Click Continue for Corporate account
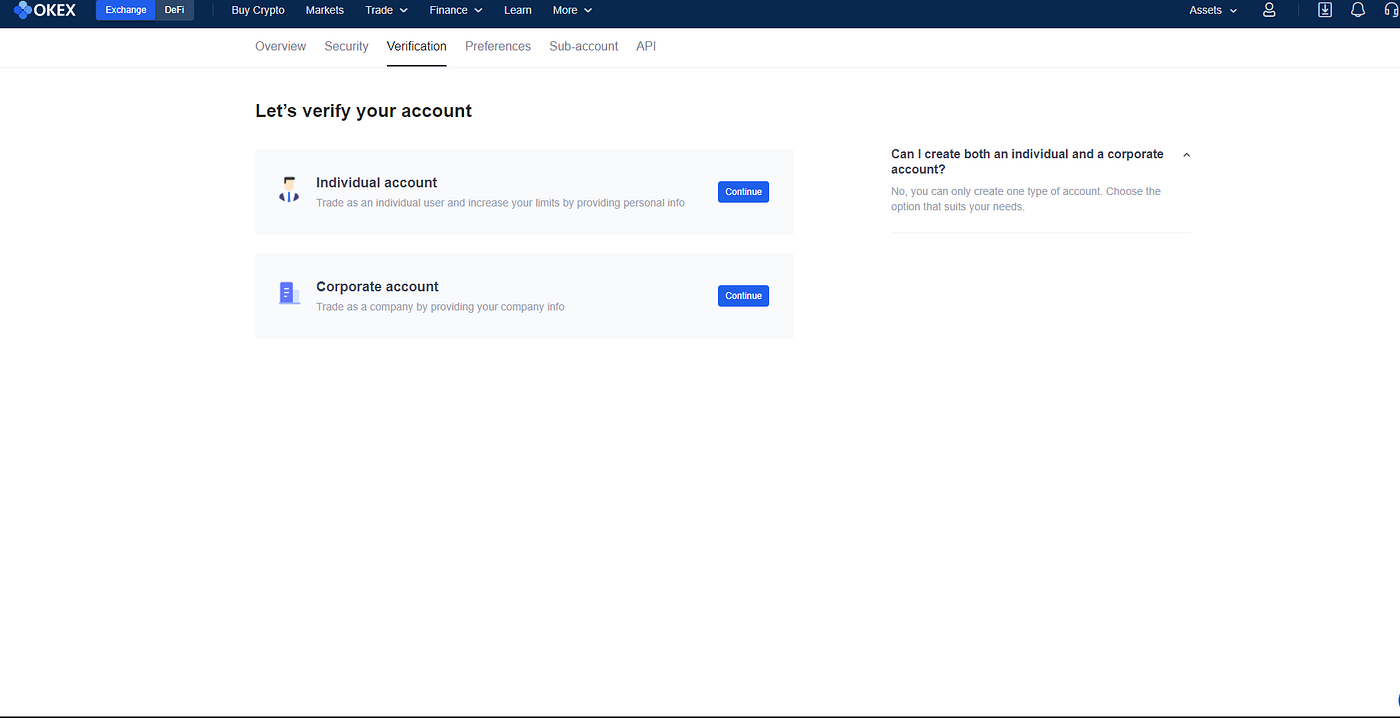 pos(743,296)
